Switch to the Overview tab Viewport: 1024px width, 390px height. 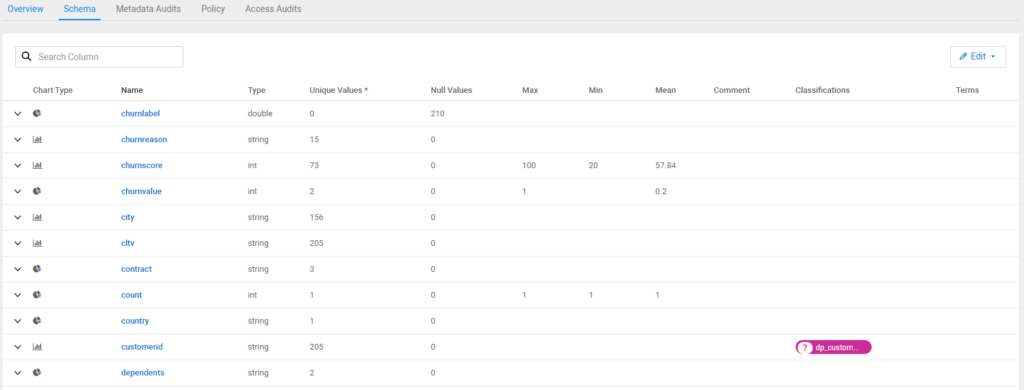(x=25, y=9)
